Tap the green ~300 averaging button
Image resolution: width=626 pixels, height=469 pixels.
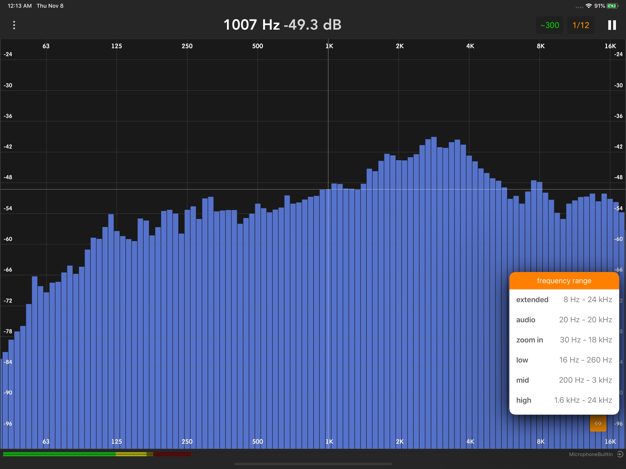[550, 25]
